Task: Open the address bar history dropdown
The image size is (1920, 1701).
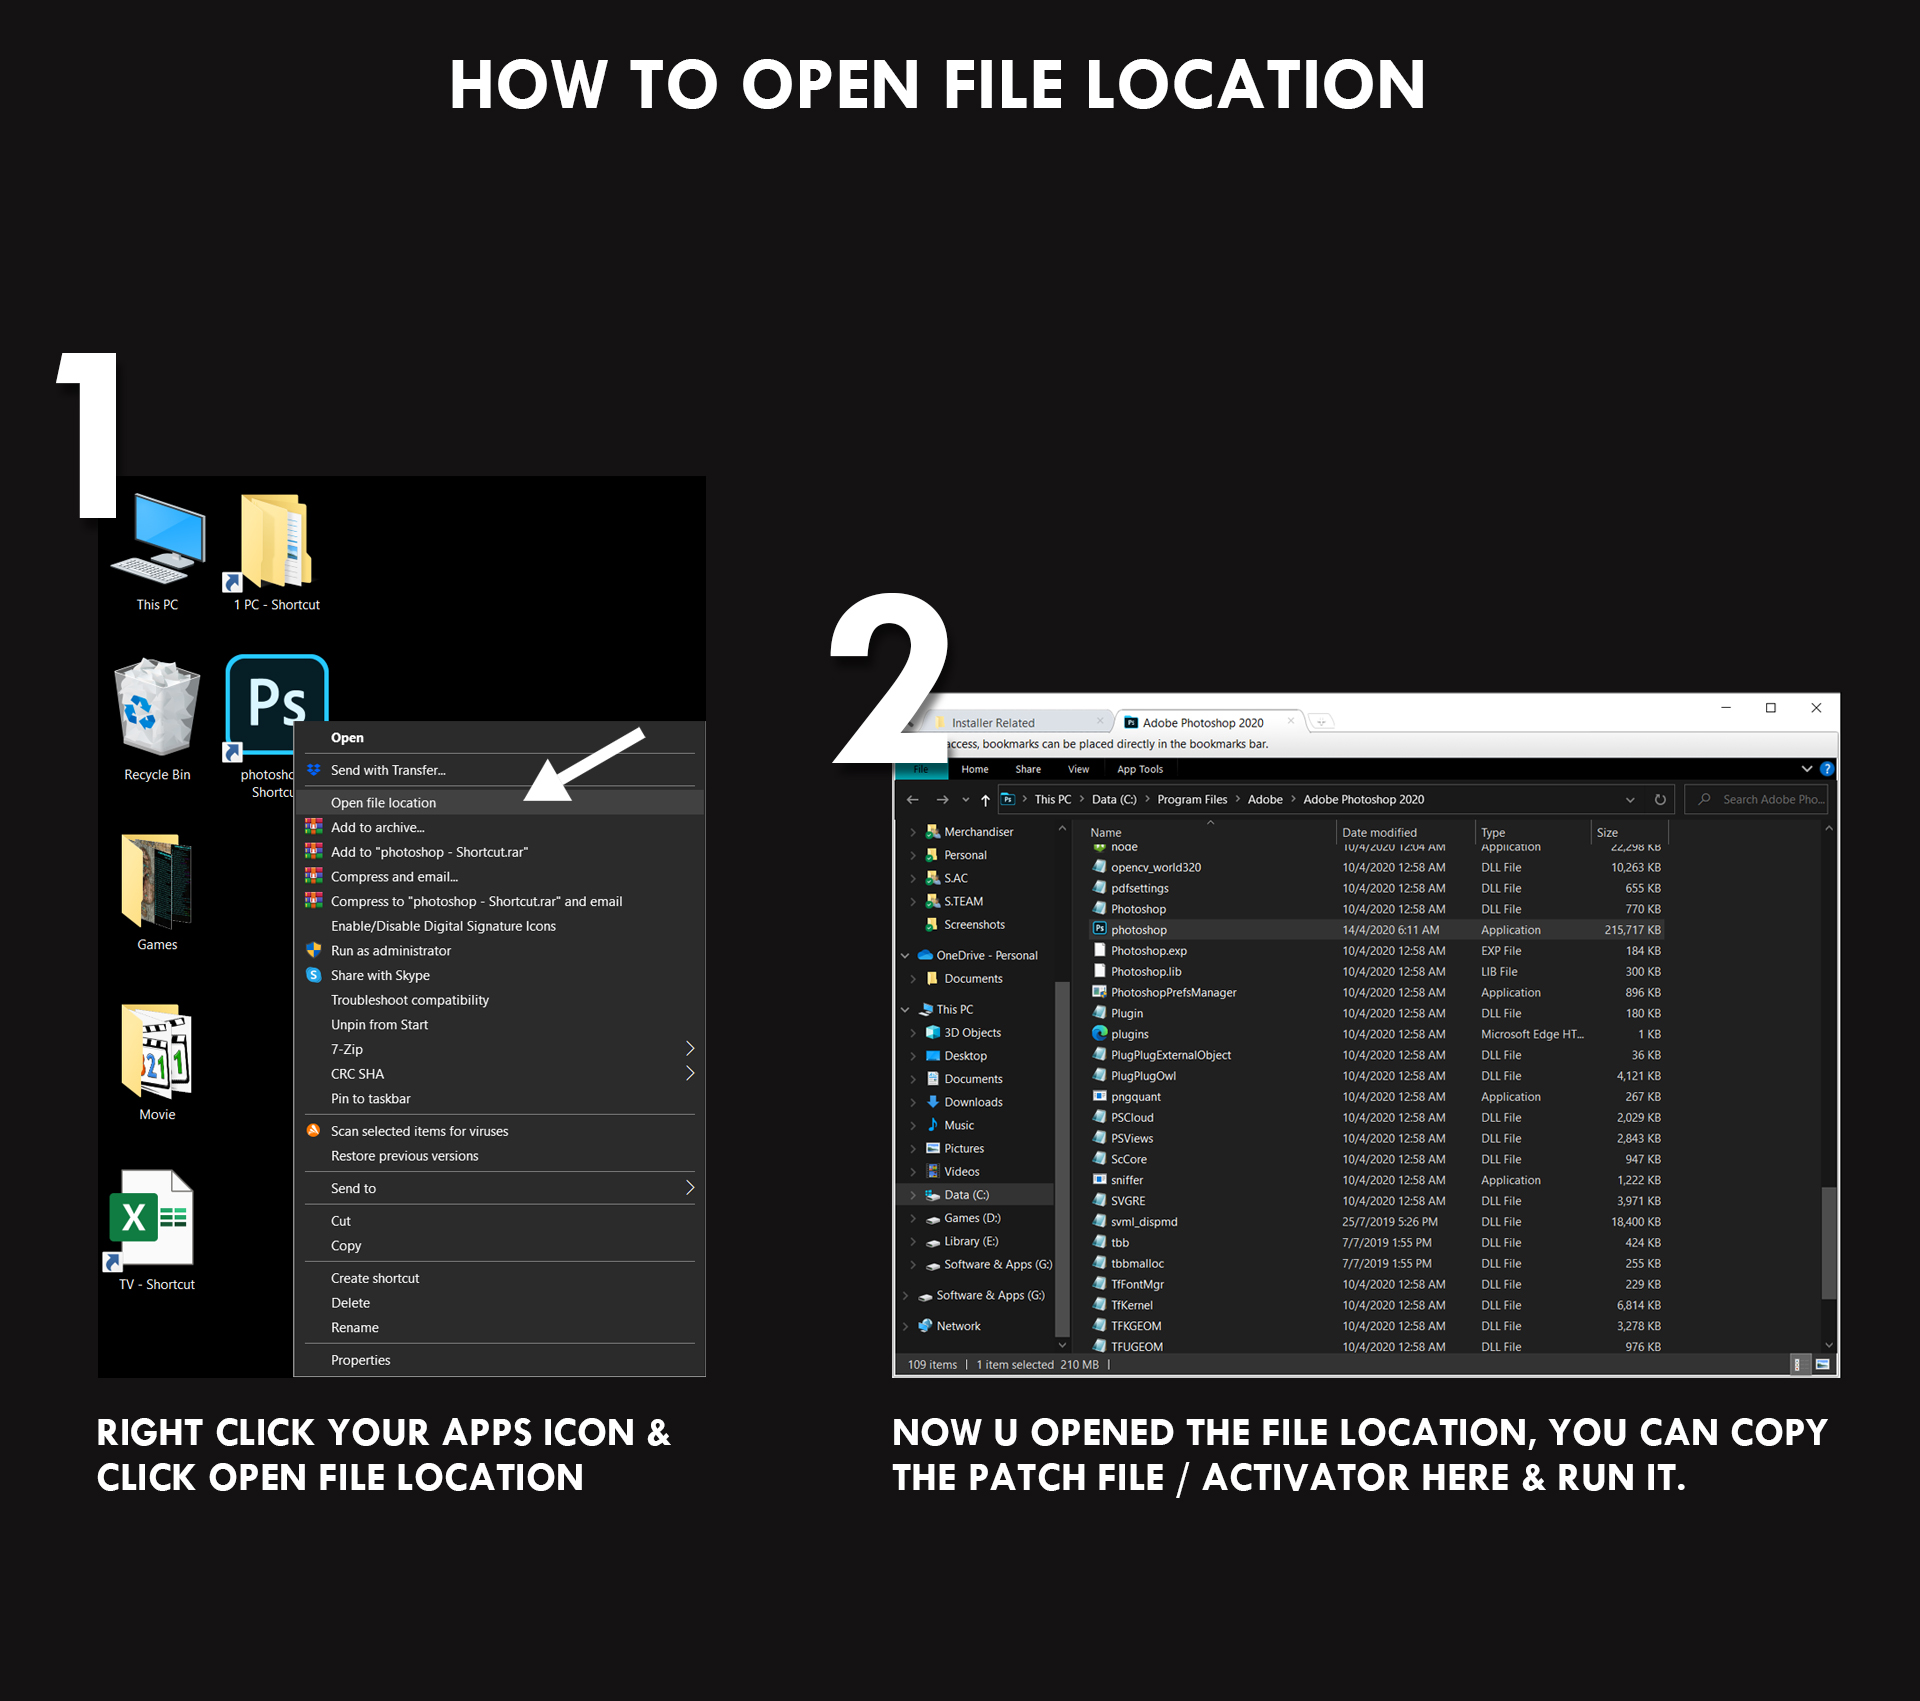Action: [x=1630, y=800]
